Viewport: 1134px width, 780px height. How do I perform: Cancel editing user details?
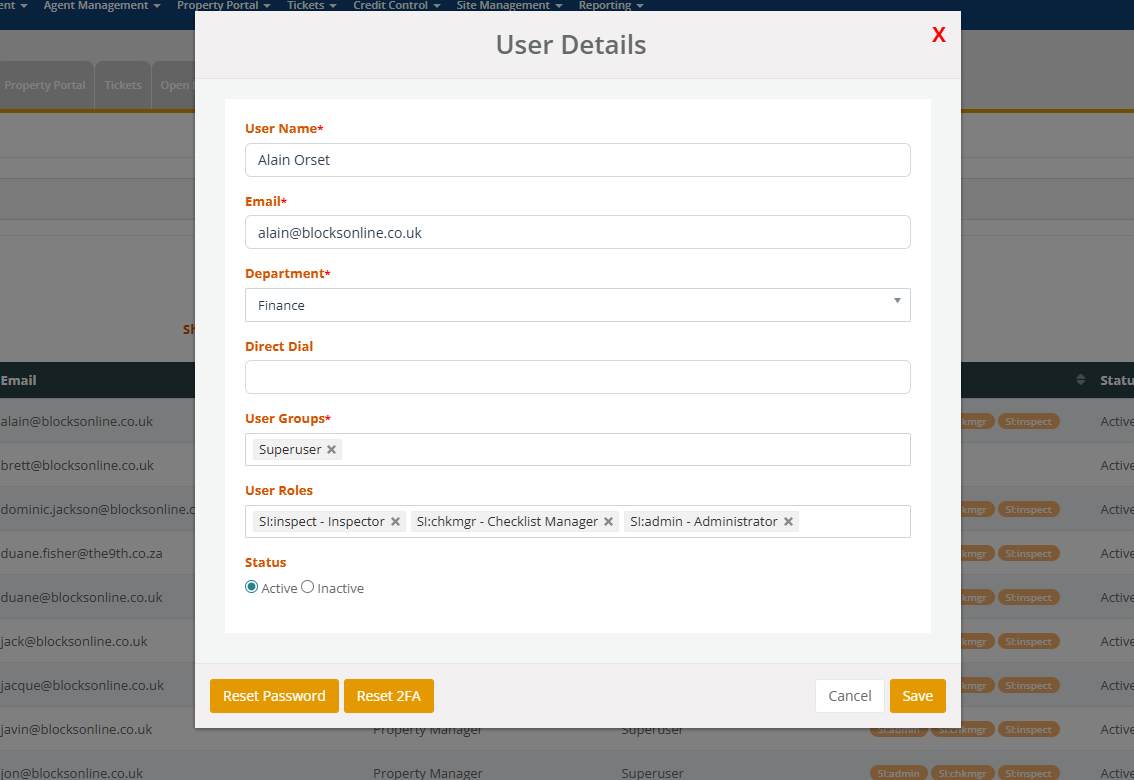coord(849,696)
